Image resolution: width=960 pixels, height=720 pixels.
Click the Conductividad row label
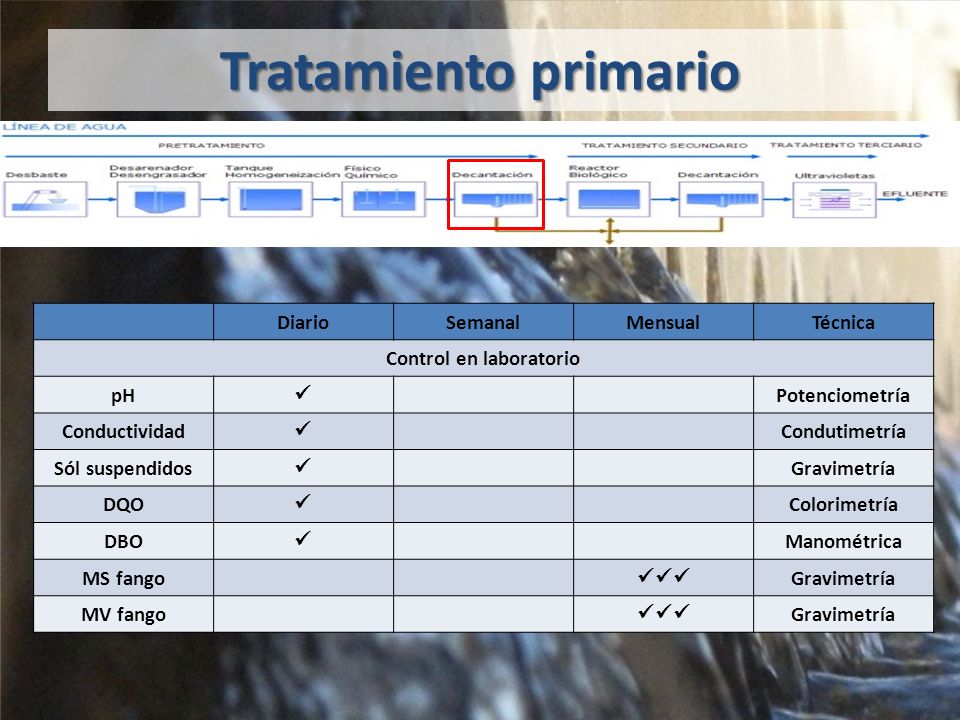pos(123,432)
